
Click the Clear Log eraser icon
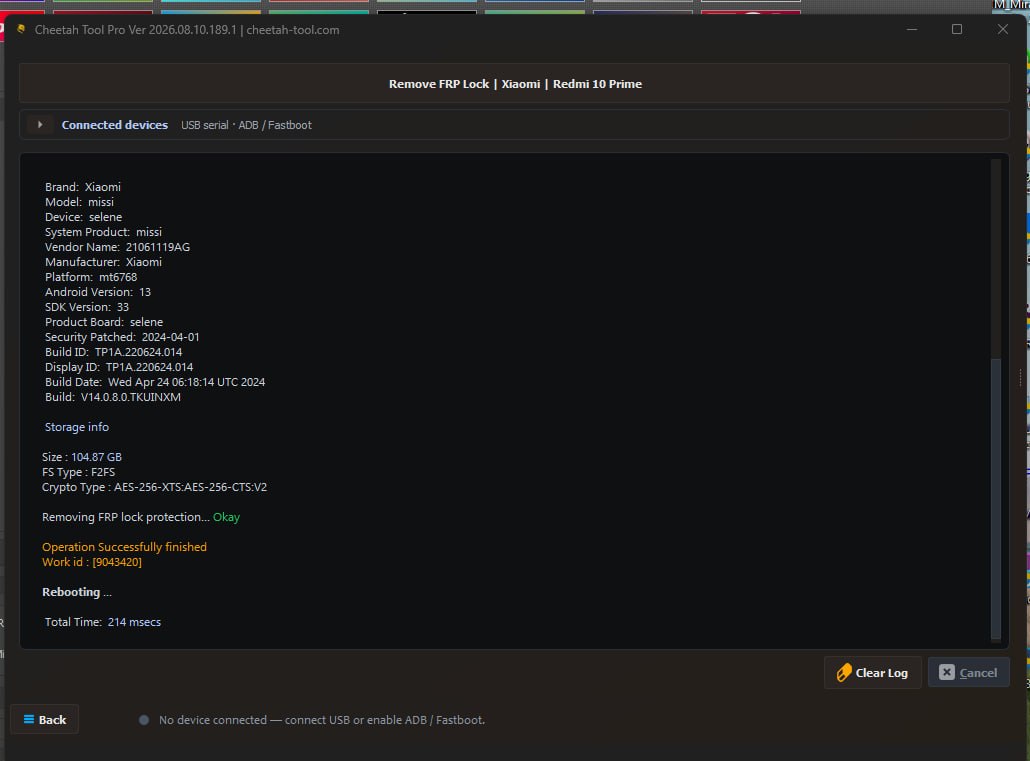pyautogui.click(x=844, y=672)
